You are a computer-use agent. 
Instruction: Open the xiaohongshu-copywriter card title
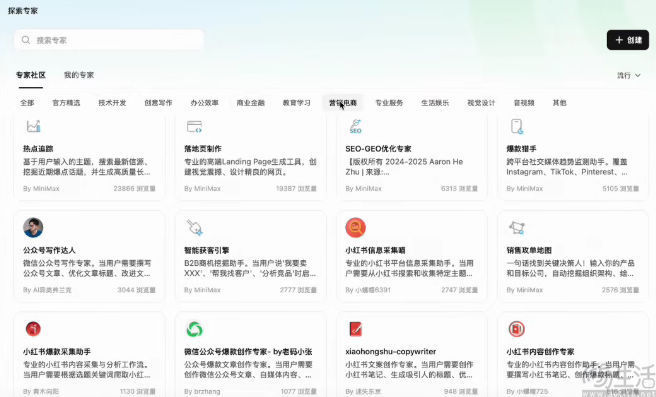point(391,351)
